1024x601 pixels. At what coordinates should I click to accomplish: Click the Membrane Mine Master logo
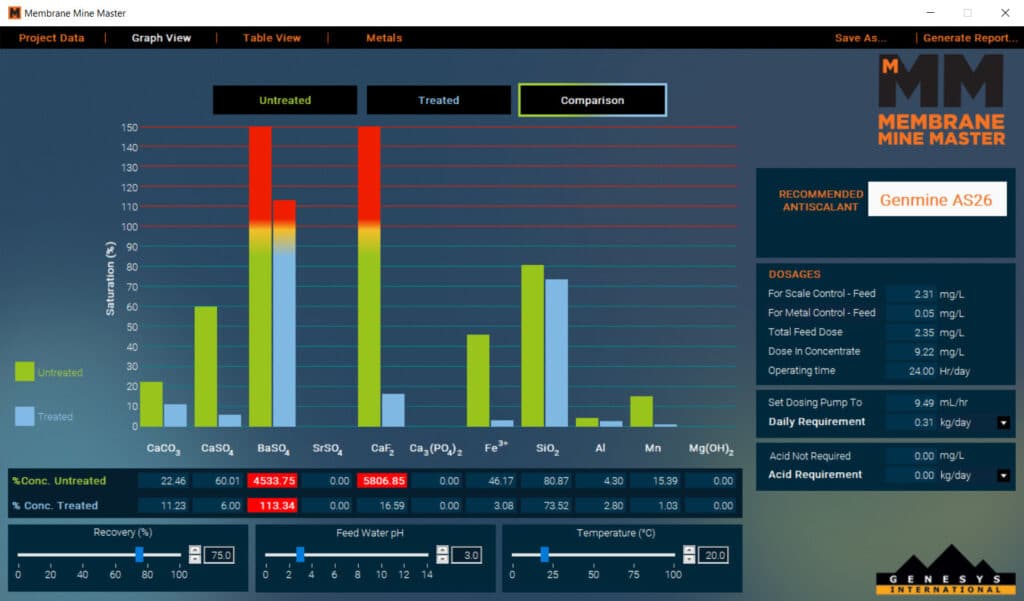click(x=941, y=100)
